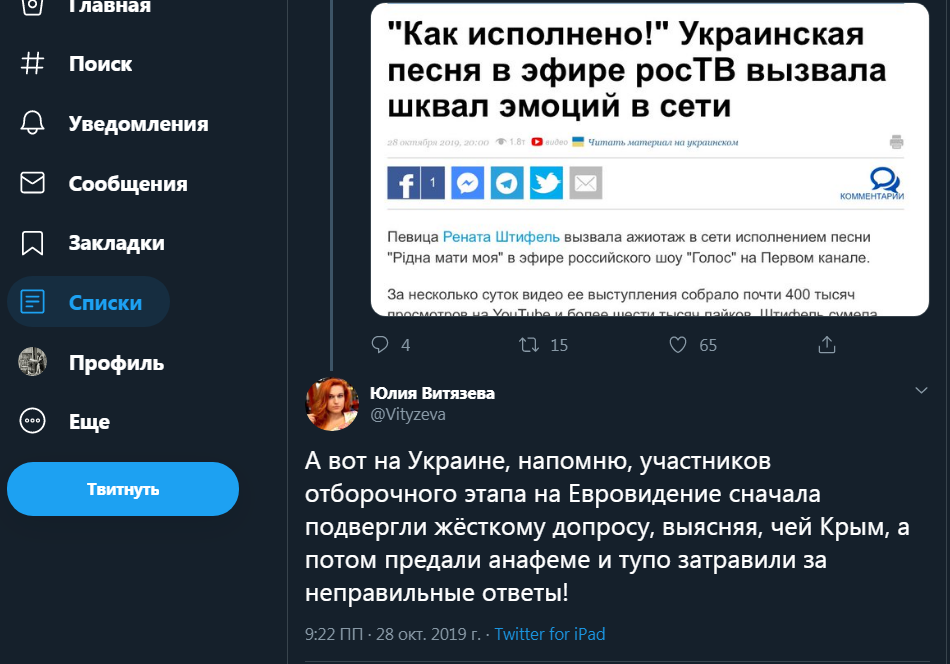Viewport: 950px width, 664px height.
Task: Click the author name Юлия Витязева
Action: coord(432,393)
